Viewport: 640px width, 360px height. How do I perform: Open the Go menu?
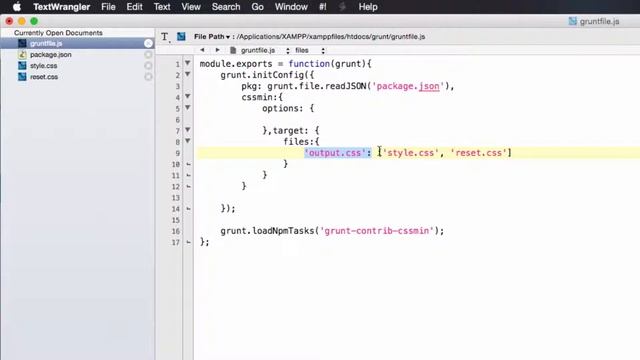[x=257, y=7]
